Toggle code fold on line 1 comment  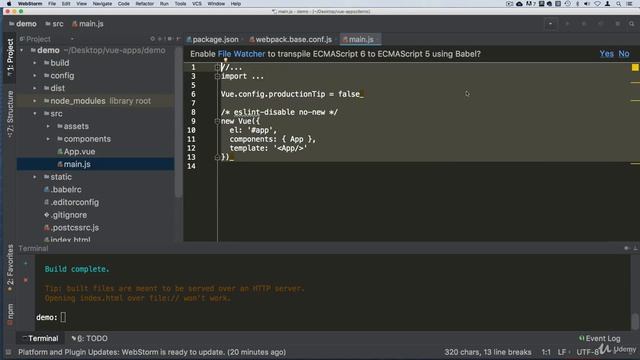coord(217,68)
